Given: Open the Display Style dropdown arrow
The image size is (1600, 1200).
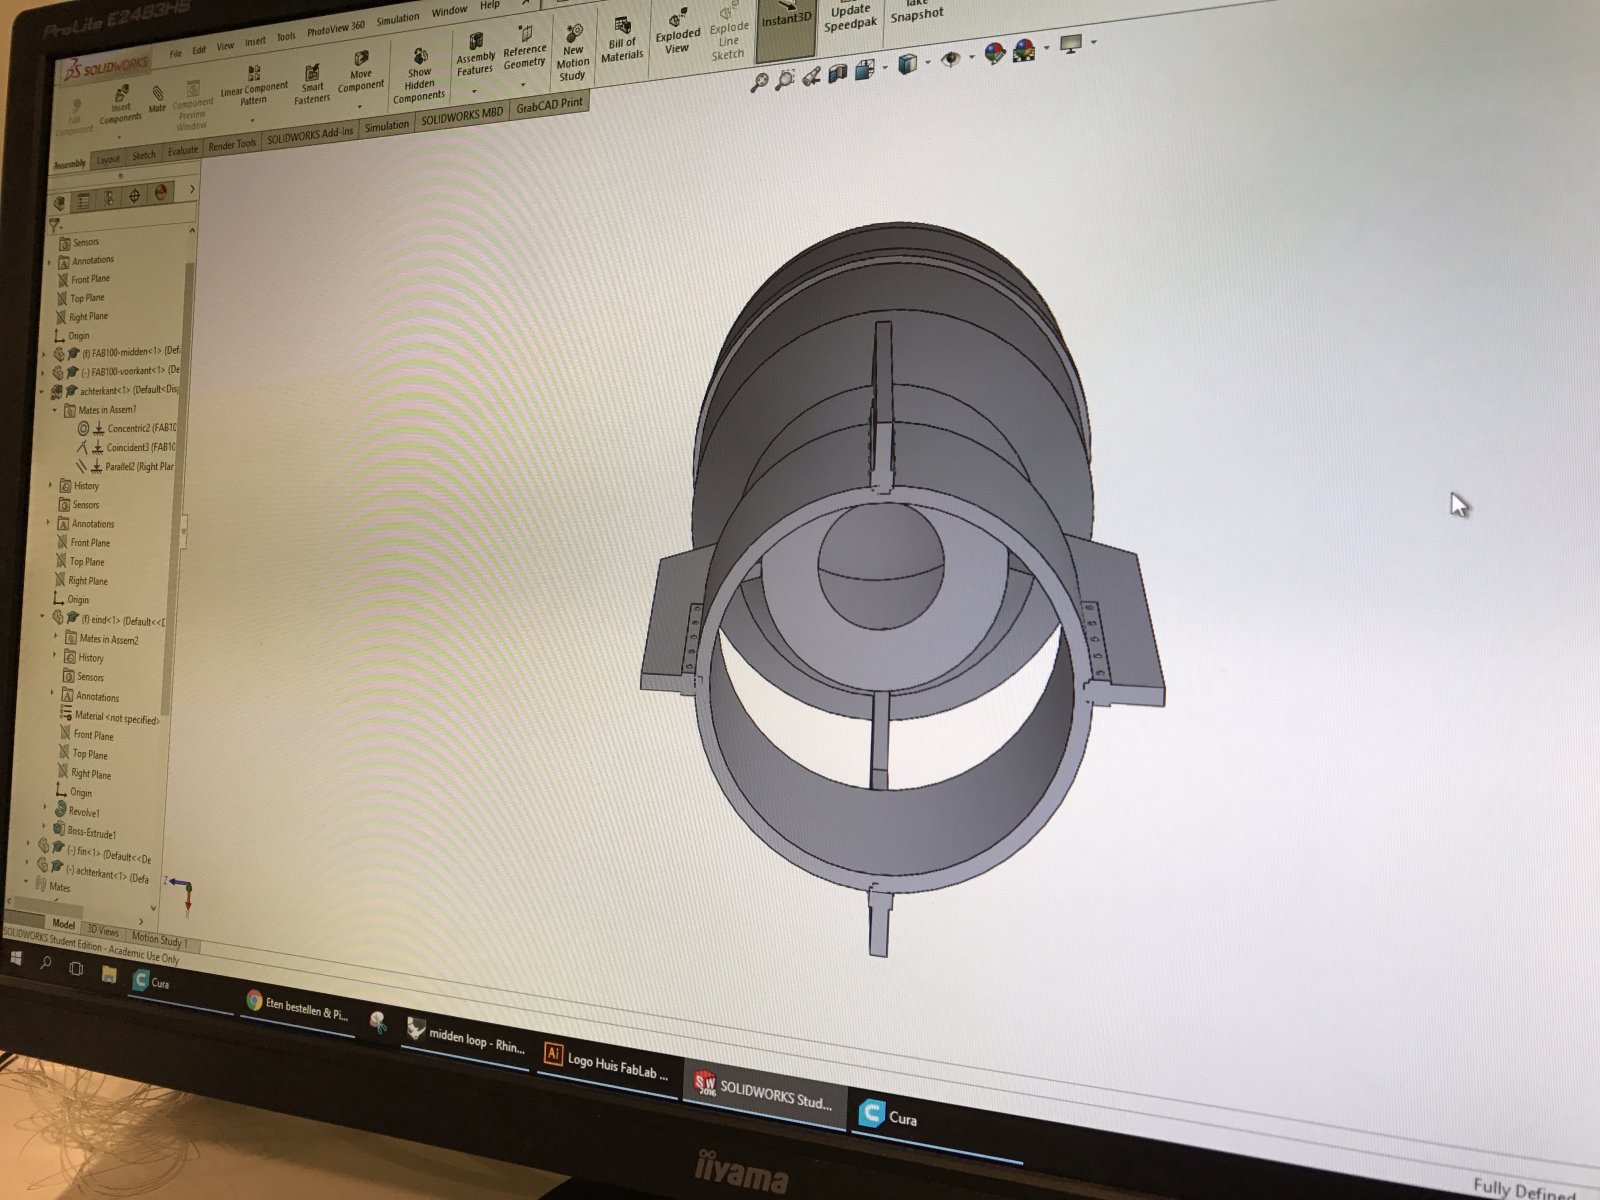Looking at the screenshot, I should pyautogui.click(x=929, y=61).
